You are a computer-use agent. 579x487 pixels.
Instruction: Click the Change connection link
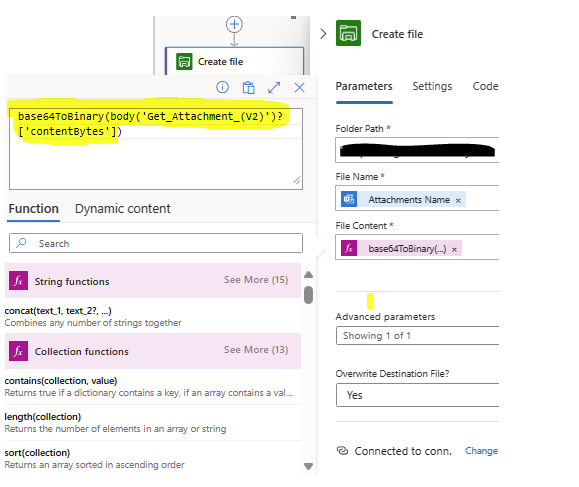pyautogui.click(x=481, y=451)
